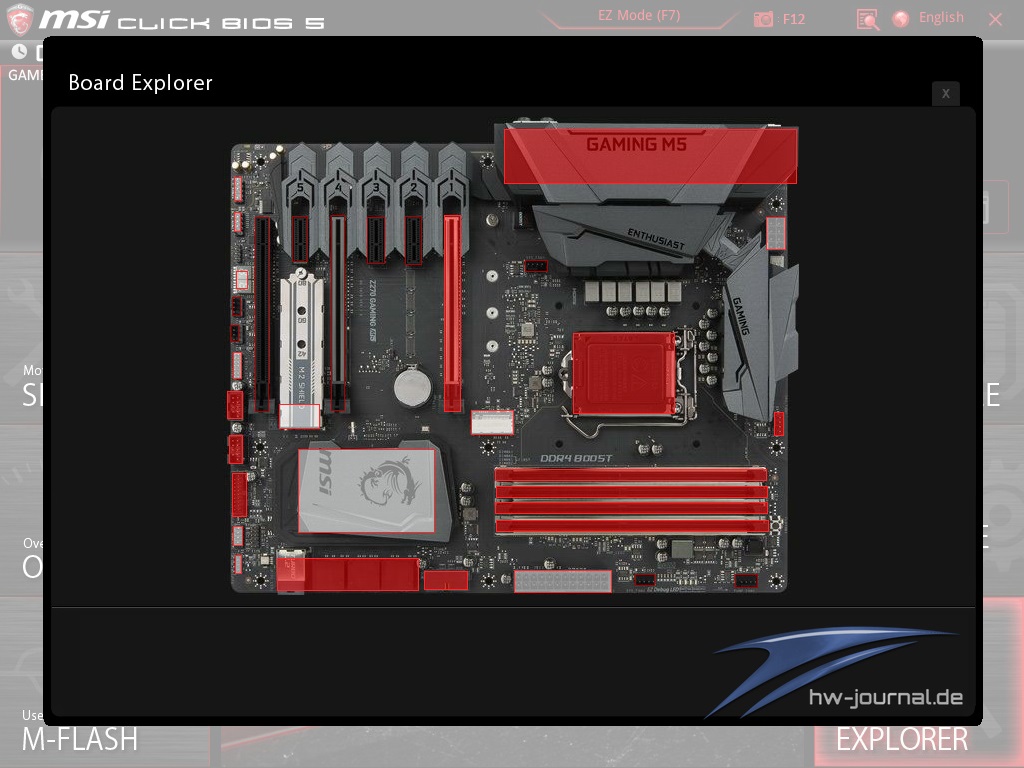Select the red fan header below the GAMING heatsink
The width and height of the screenshot is (1024, 768).
click(778, 423)
